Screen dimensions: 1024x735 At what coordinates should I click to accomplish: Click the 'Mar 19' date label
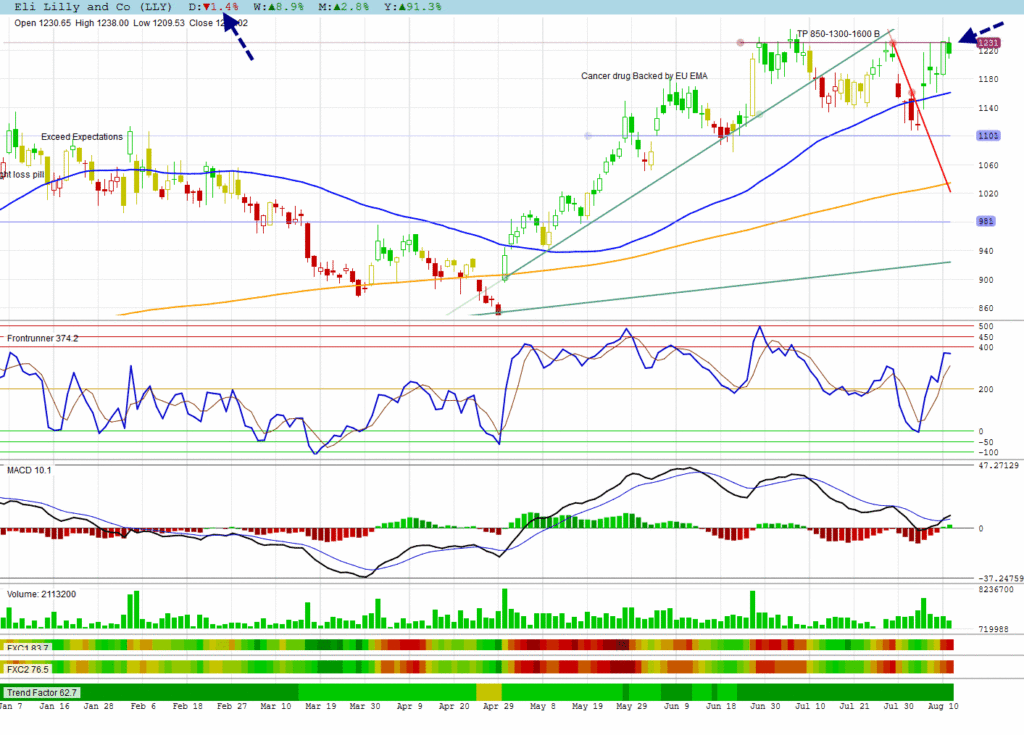click(x=321, y=706)
